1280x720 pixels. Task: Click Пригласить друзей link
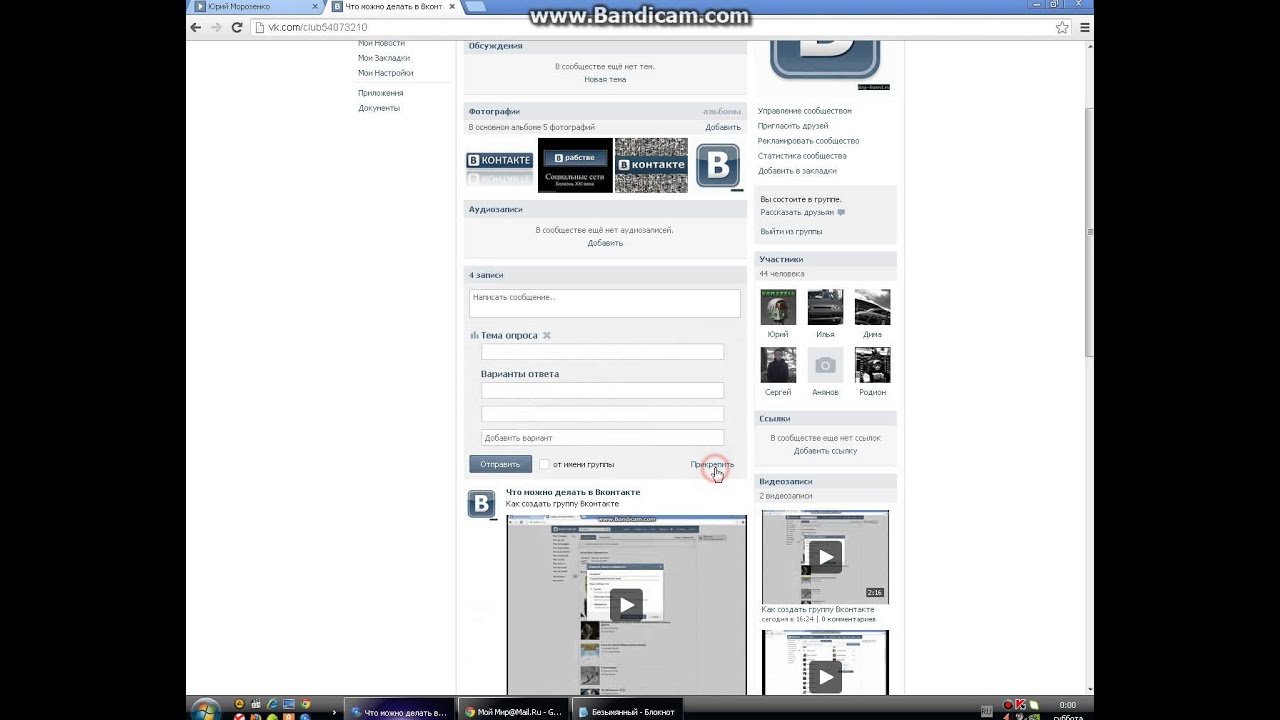pyautogui.click(x=793, y=126)
